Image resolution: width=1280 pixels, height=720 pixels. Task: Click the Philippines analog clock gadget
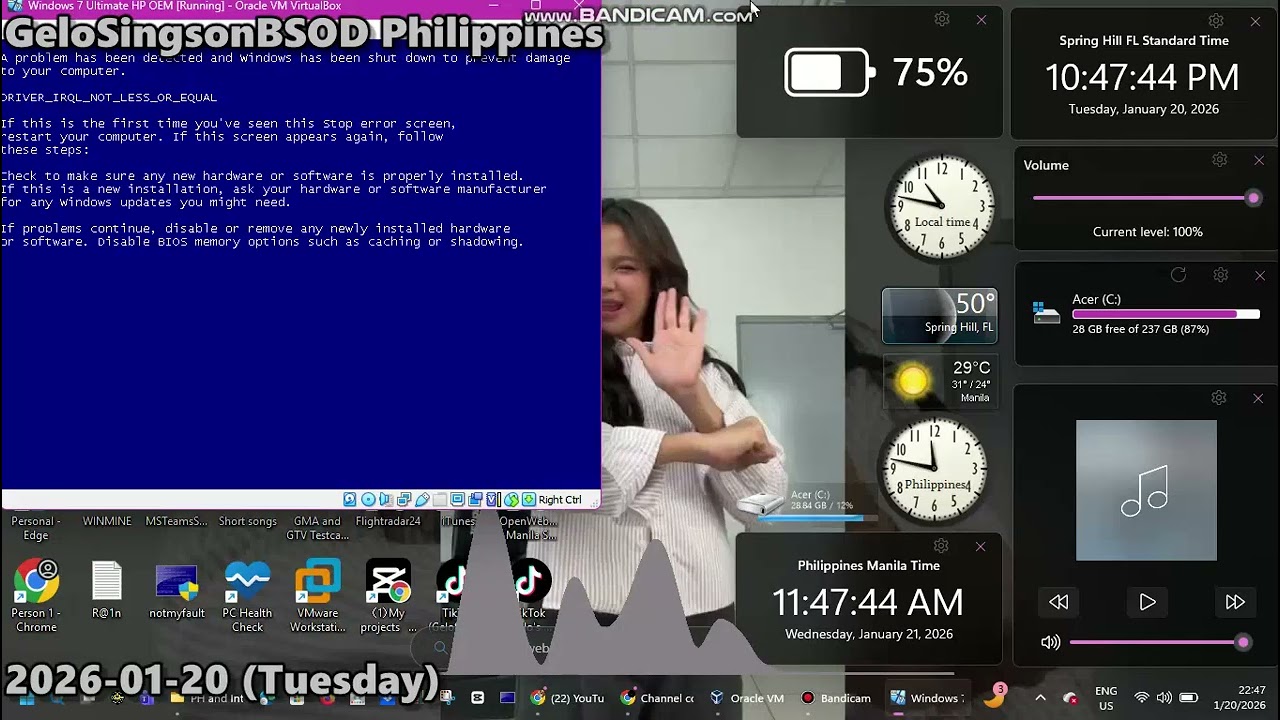(933, 471)
